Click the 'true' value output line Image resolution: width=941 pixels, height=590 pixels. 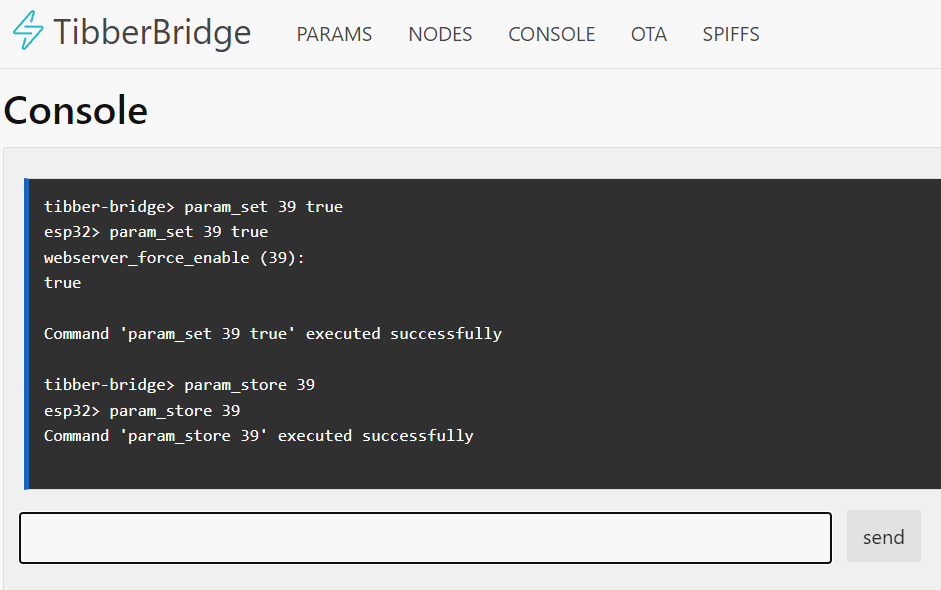(62, 283)
